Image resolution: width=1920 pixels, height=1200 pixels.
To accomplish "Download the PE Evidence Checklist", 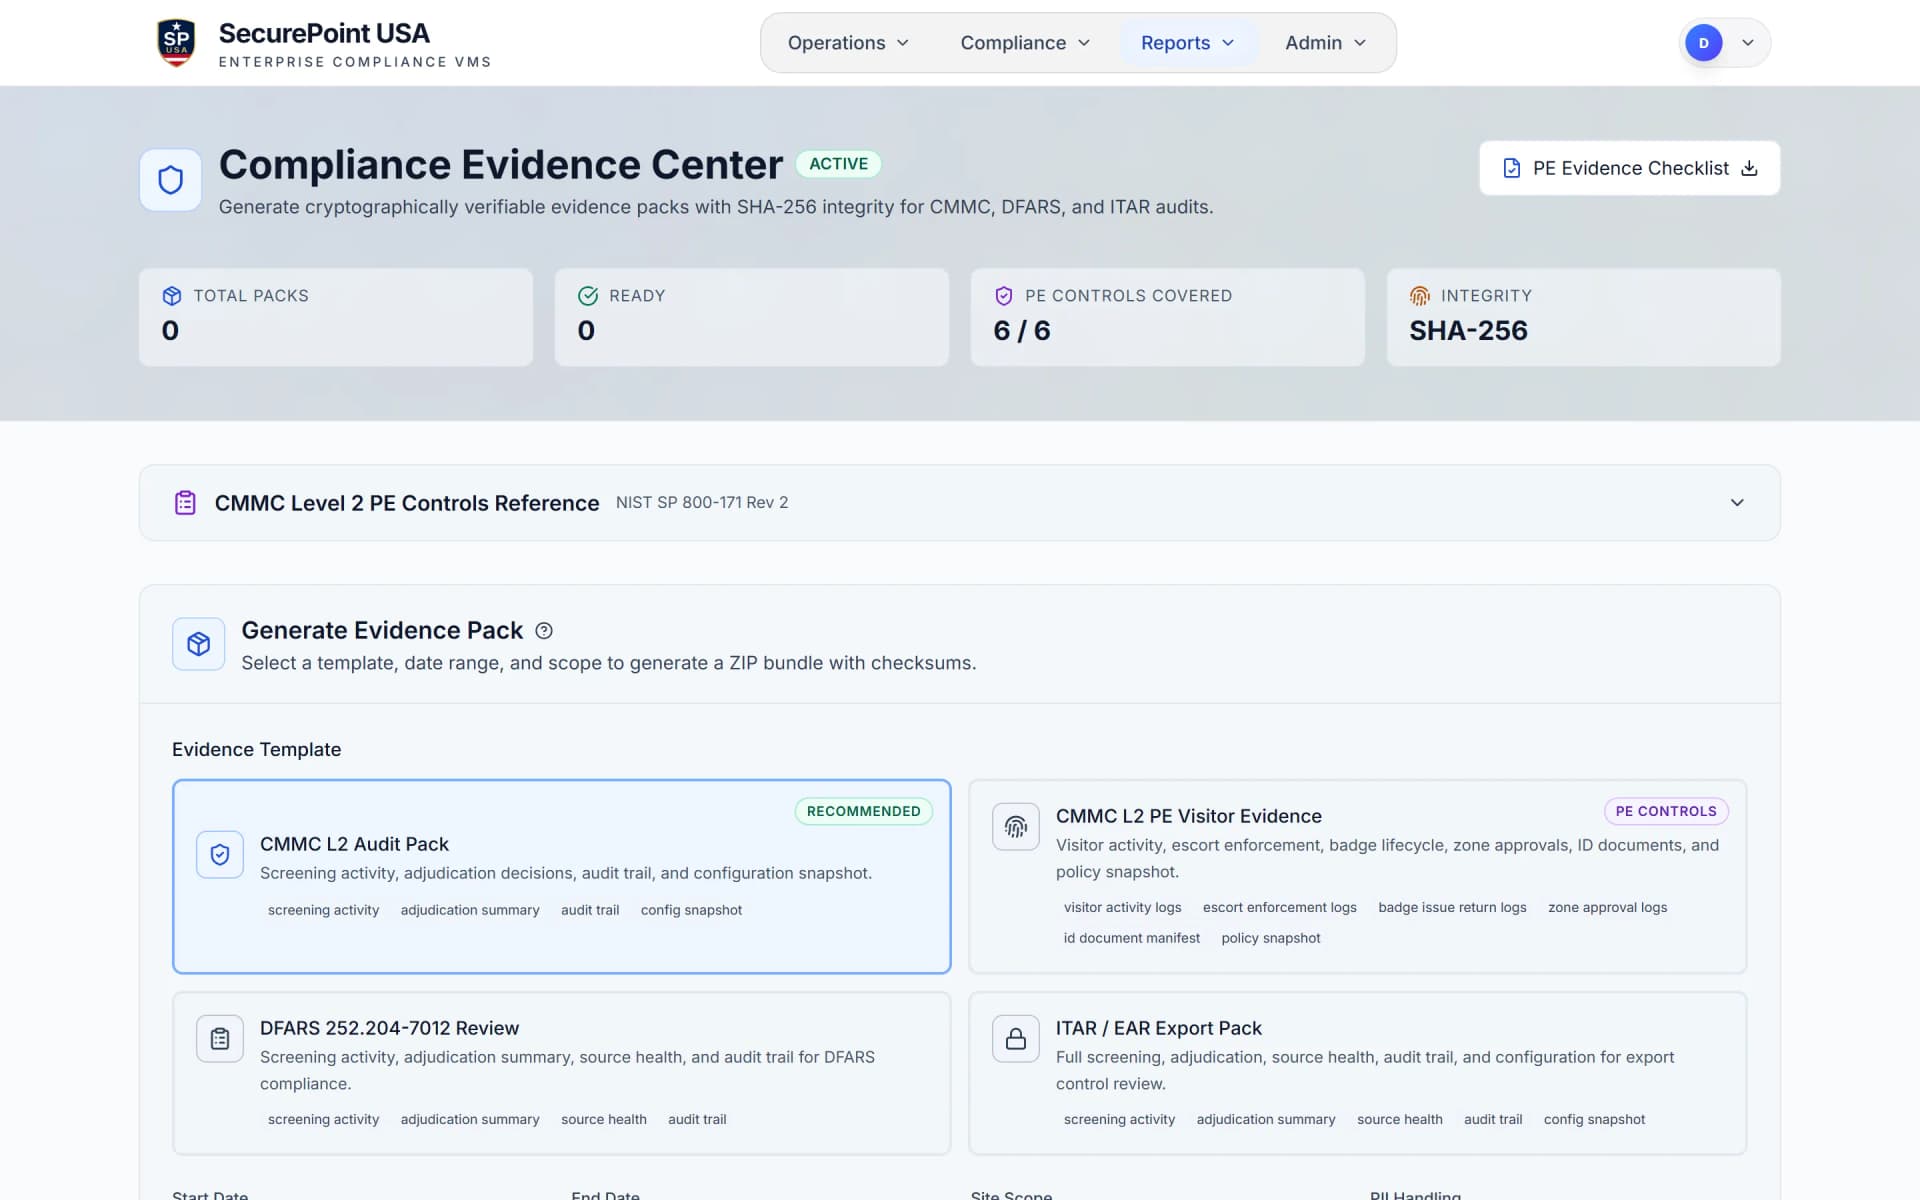I will 1630,168.
